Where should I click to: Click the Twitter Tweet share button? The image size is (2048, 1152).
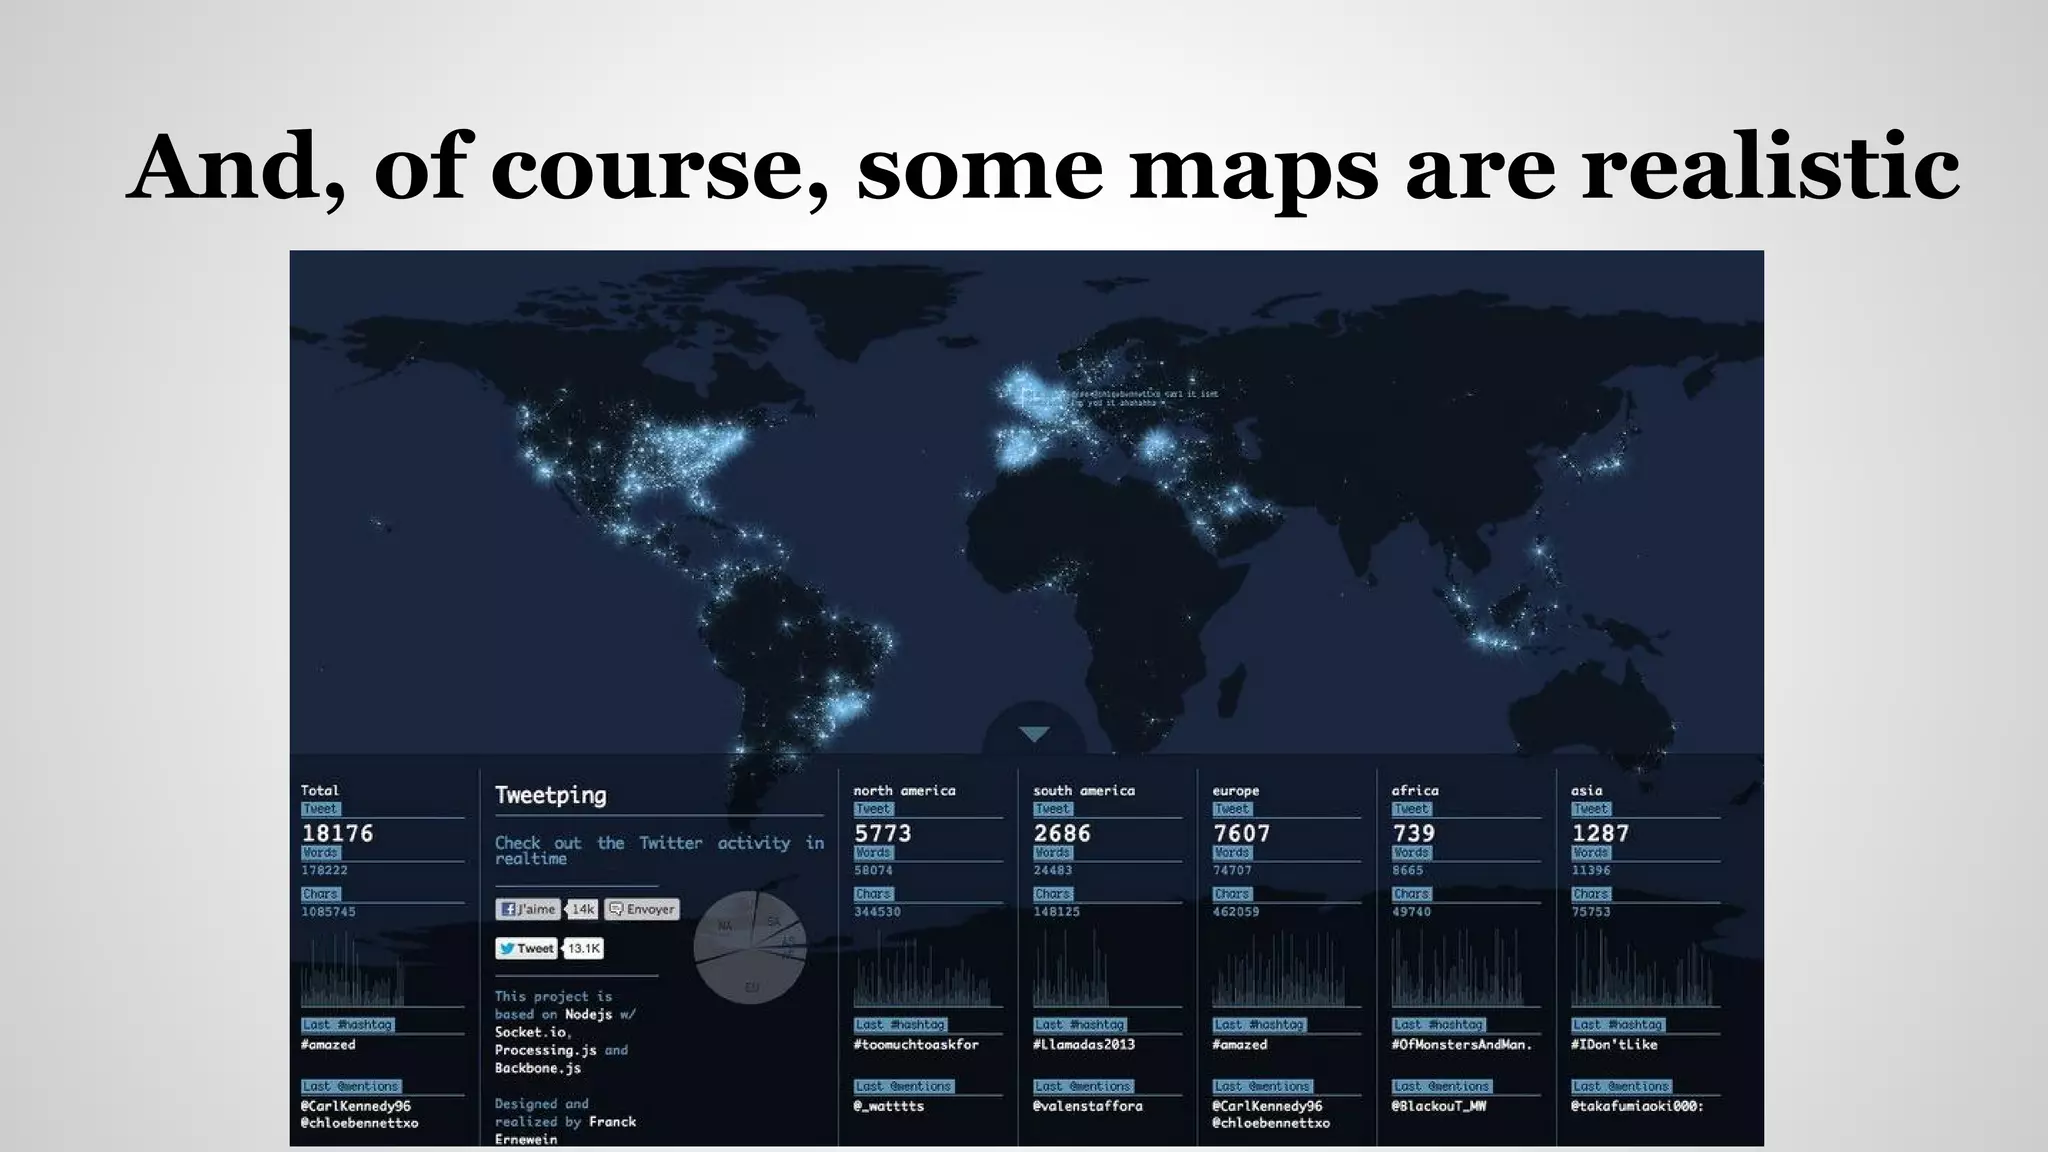[526, 948]
